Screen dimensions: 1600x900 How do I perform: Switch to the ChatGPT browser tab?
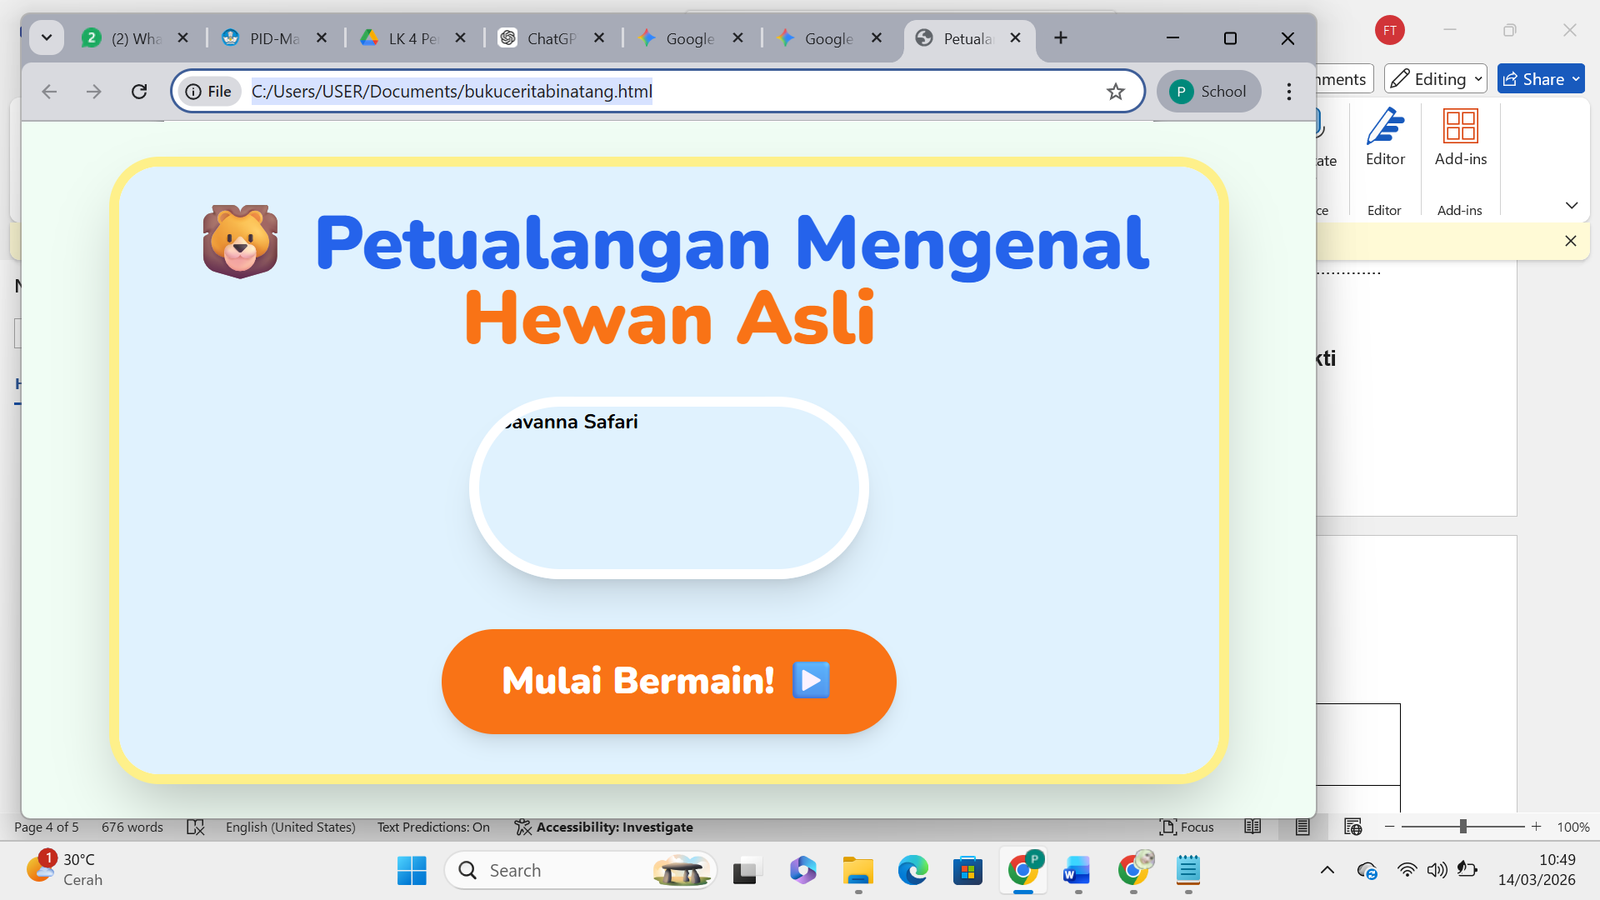(552, 38)
